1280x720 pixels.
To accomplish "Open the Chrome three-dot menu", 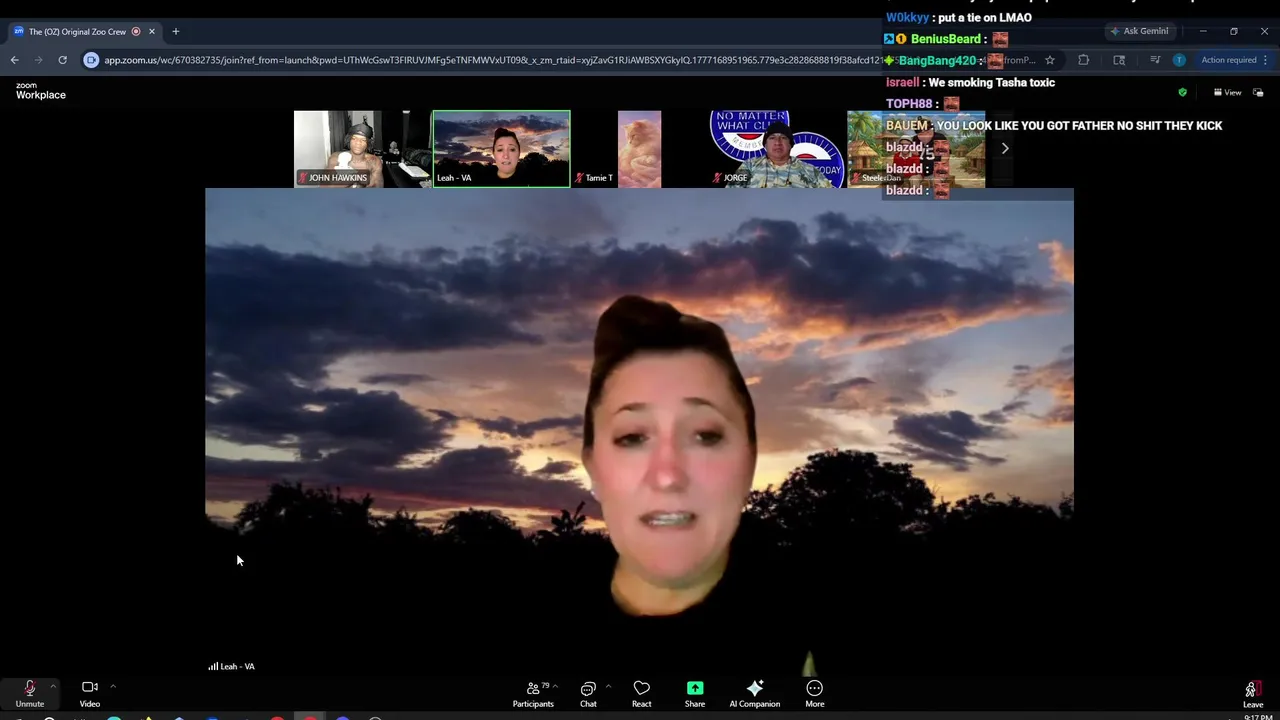I will pyautogui.click(x=1265, y=60).
